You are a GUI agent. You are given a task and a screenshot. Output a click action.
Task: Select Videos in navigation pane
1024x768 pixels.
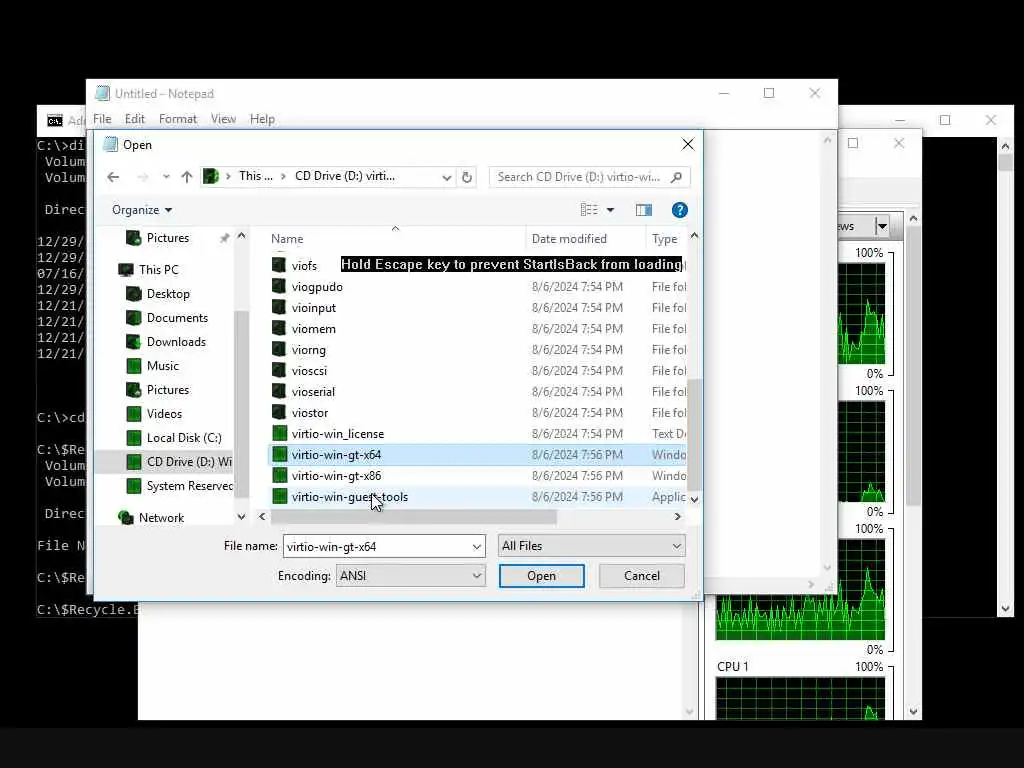(164, 414)
